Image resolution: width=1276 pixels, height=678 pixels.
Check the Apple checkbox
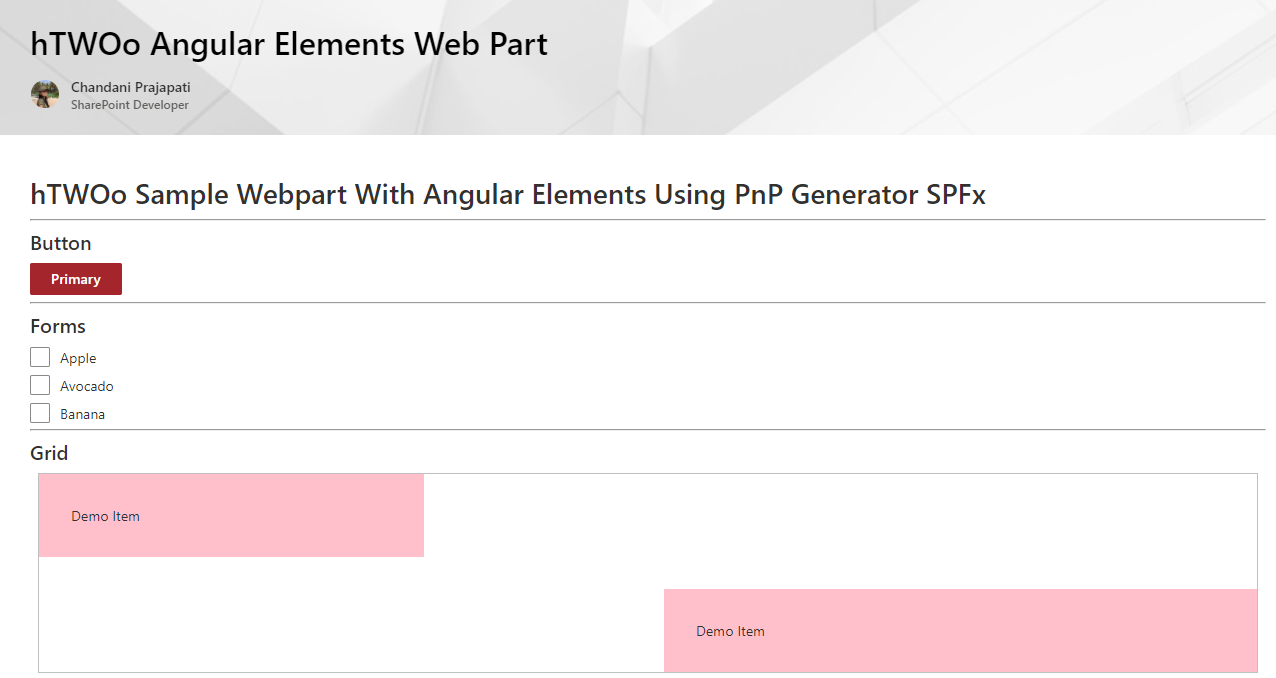point(40,357)
